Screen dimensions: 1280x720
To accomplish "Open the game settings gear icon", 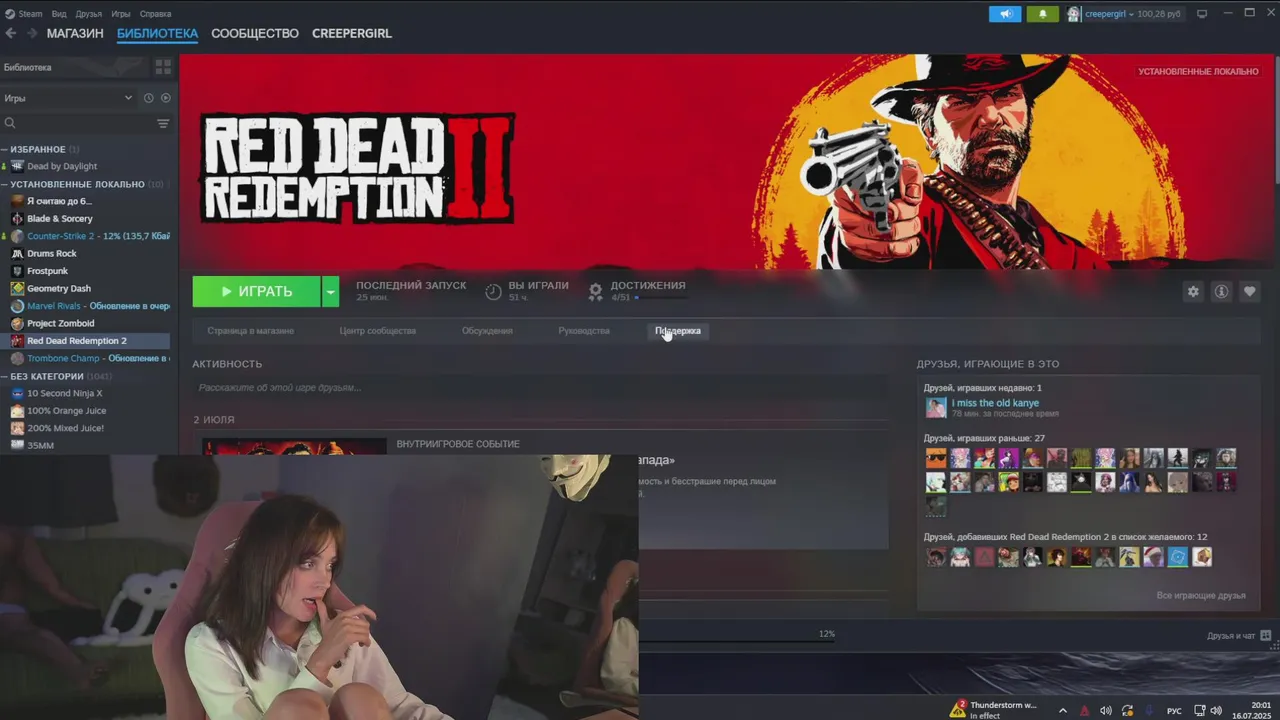I will [x=1193, y=291].
